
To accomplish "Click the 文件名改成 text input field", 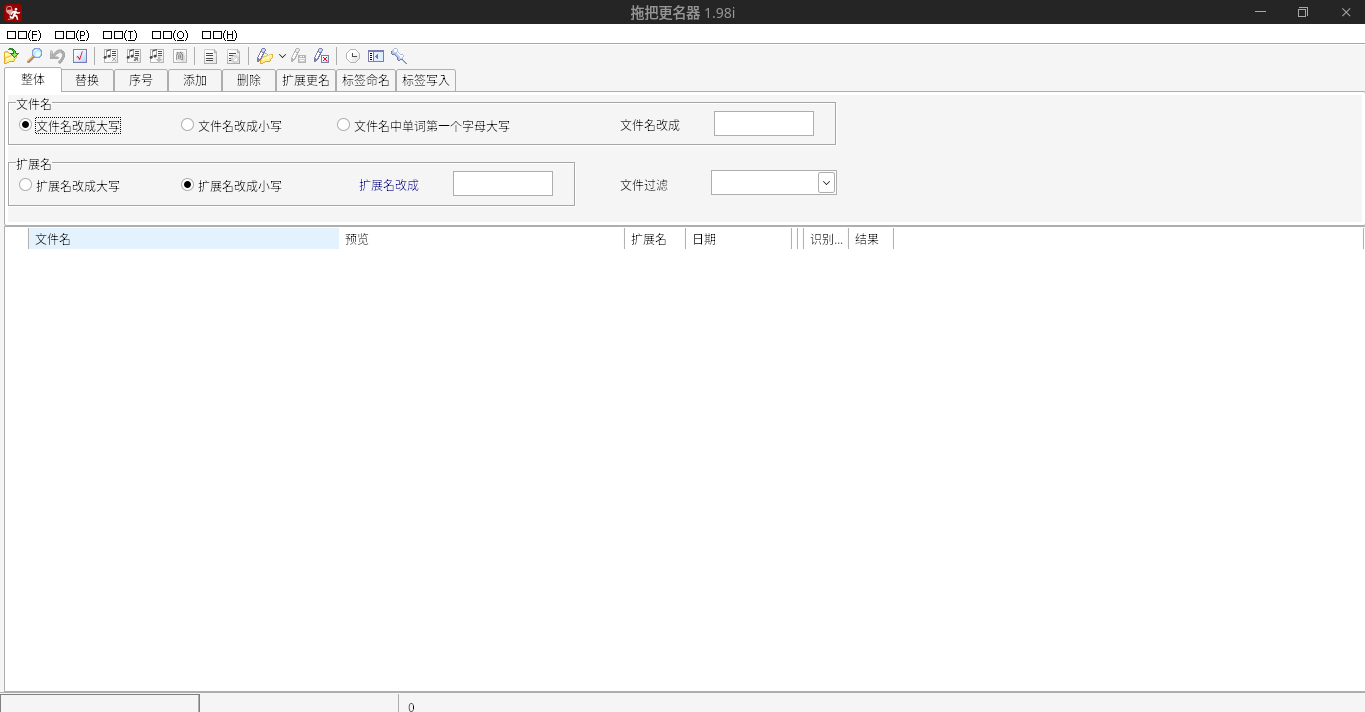I will coord(764,124).
